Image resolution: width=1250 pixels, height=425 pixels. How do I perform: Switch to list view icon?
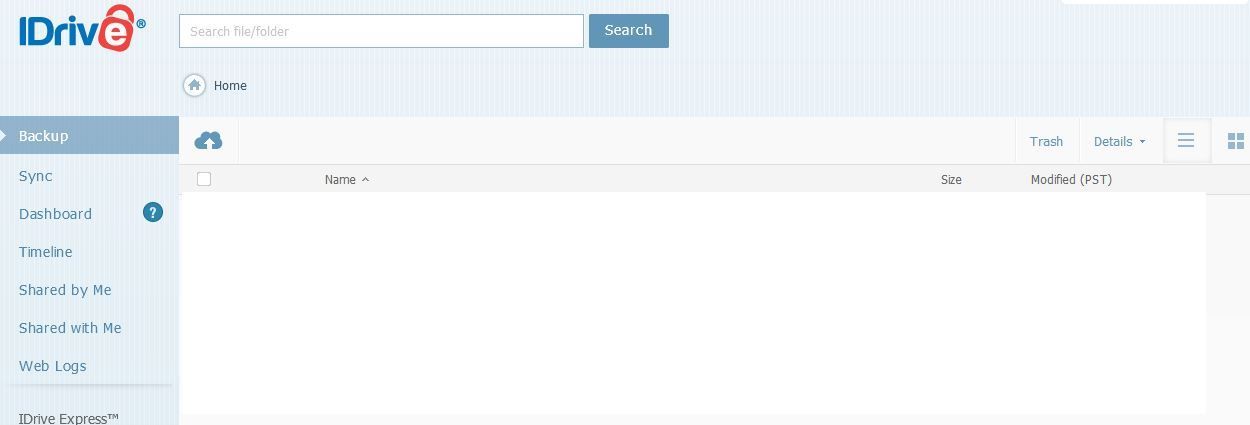pyautogui.click(x=1186, y=141)
